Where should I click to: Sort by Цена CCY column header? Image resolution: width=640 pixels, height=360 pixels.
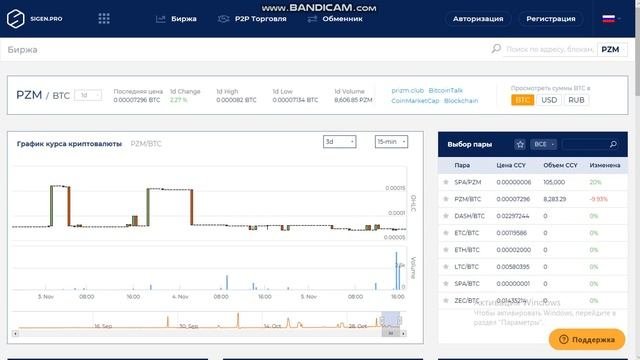click(x=511, y=165)
